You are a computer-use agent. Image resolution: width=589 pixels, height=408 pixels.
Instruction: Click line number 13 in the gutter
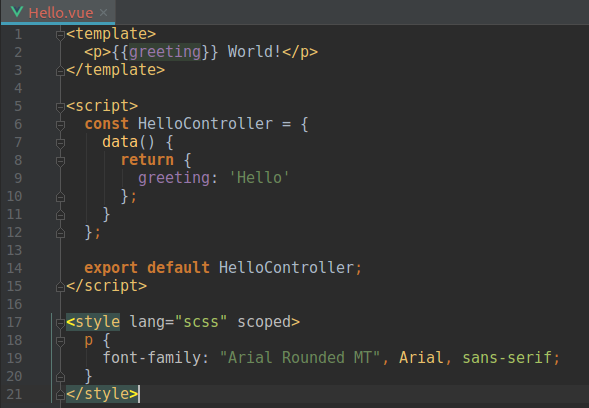15,250
